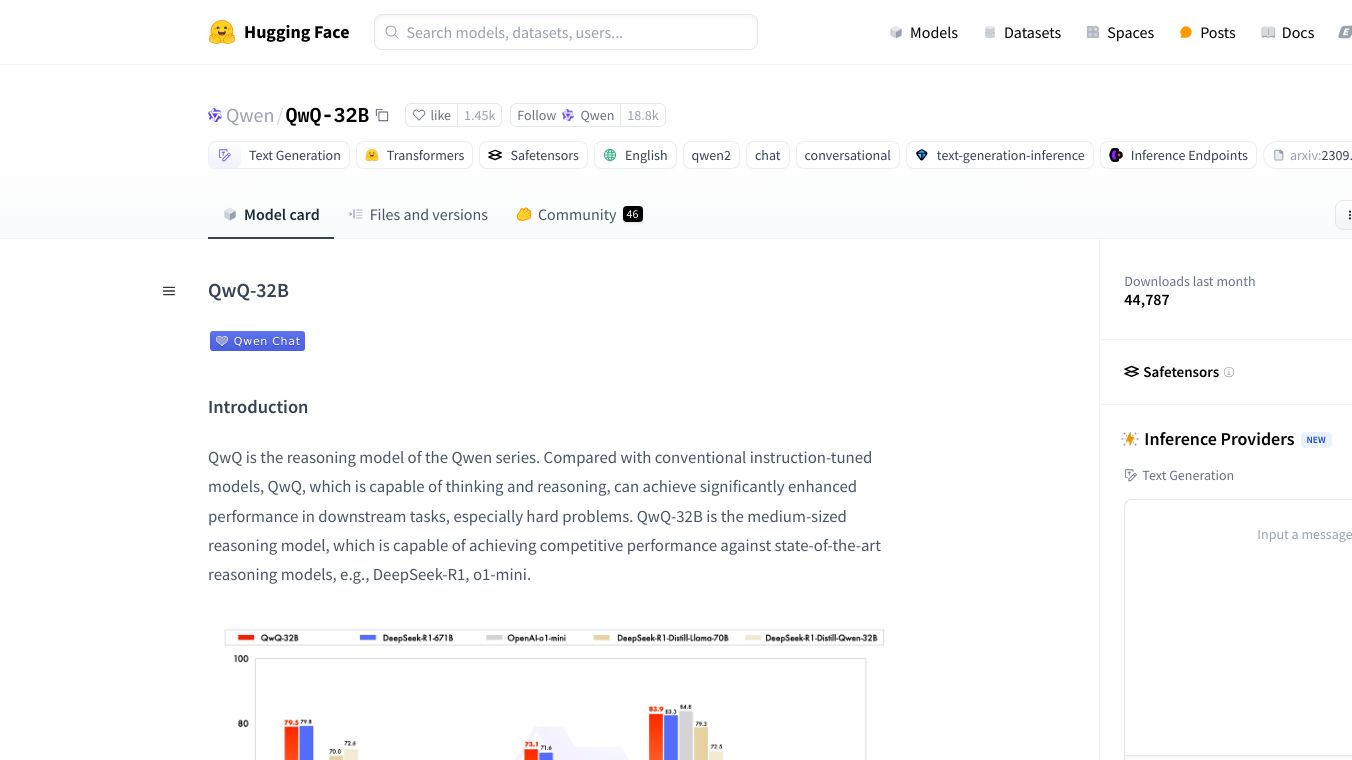This screenshot has width=1352, height=760.
Task: Open the table of contents hamburger icon
Action: tap(169, 291)
